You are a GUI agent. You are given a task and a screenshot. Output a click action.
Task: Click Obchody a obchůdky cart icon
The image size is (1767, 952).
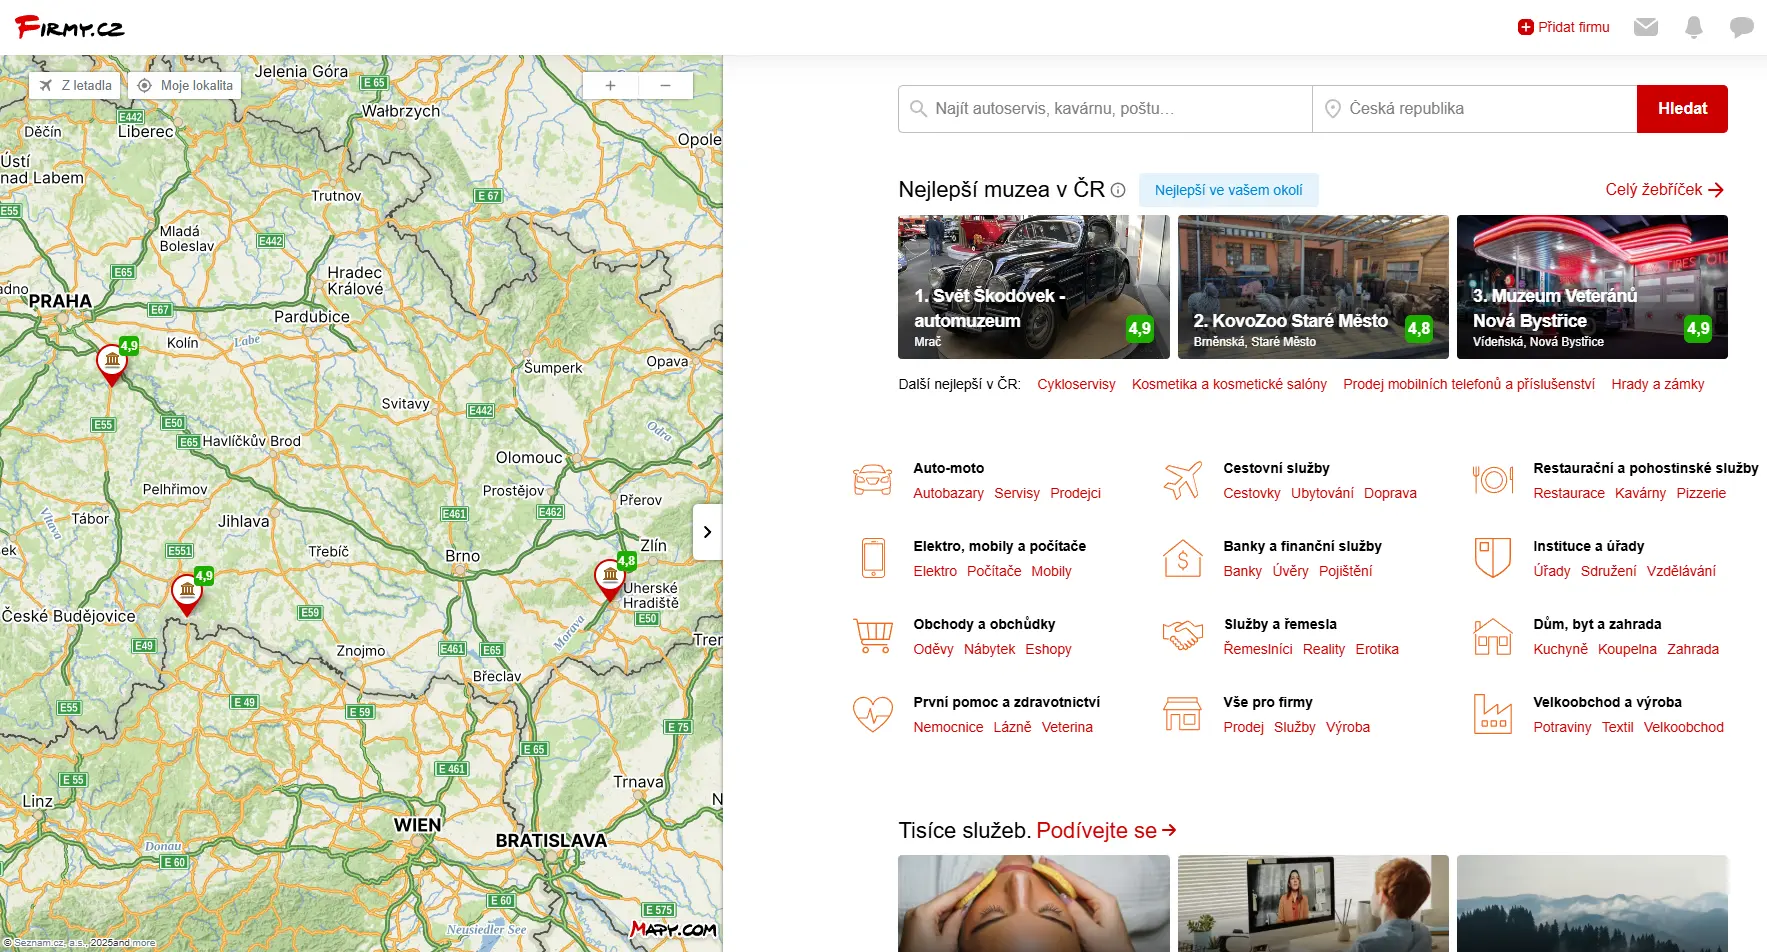tap(873, 636)
